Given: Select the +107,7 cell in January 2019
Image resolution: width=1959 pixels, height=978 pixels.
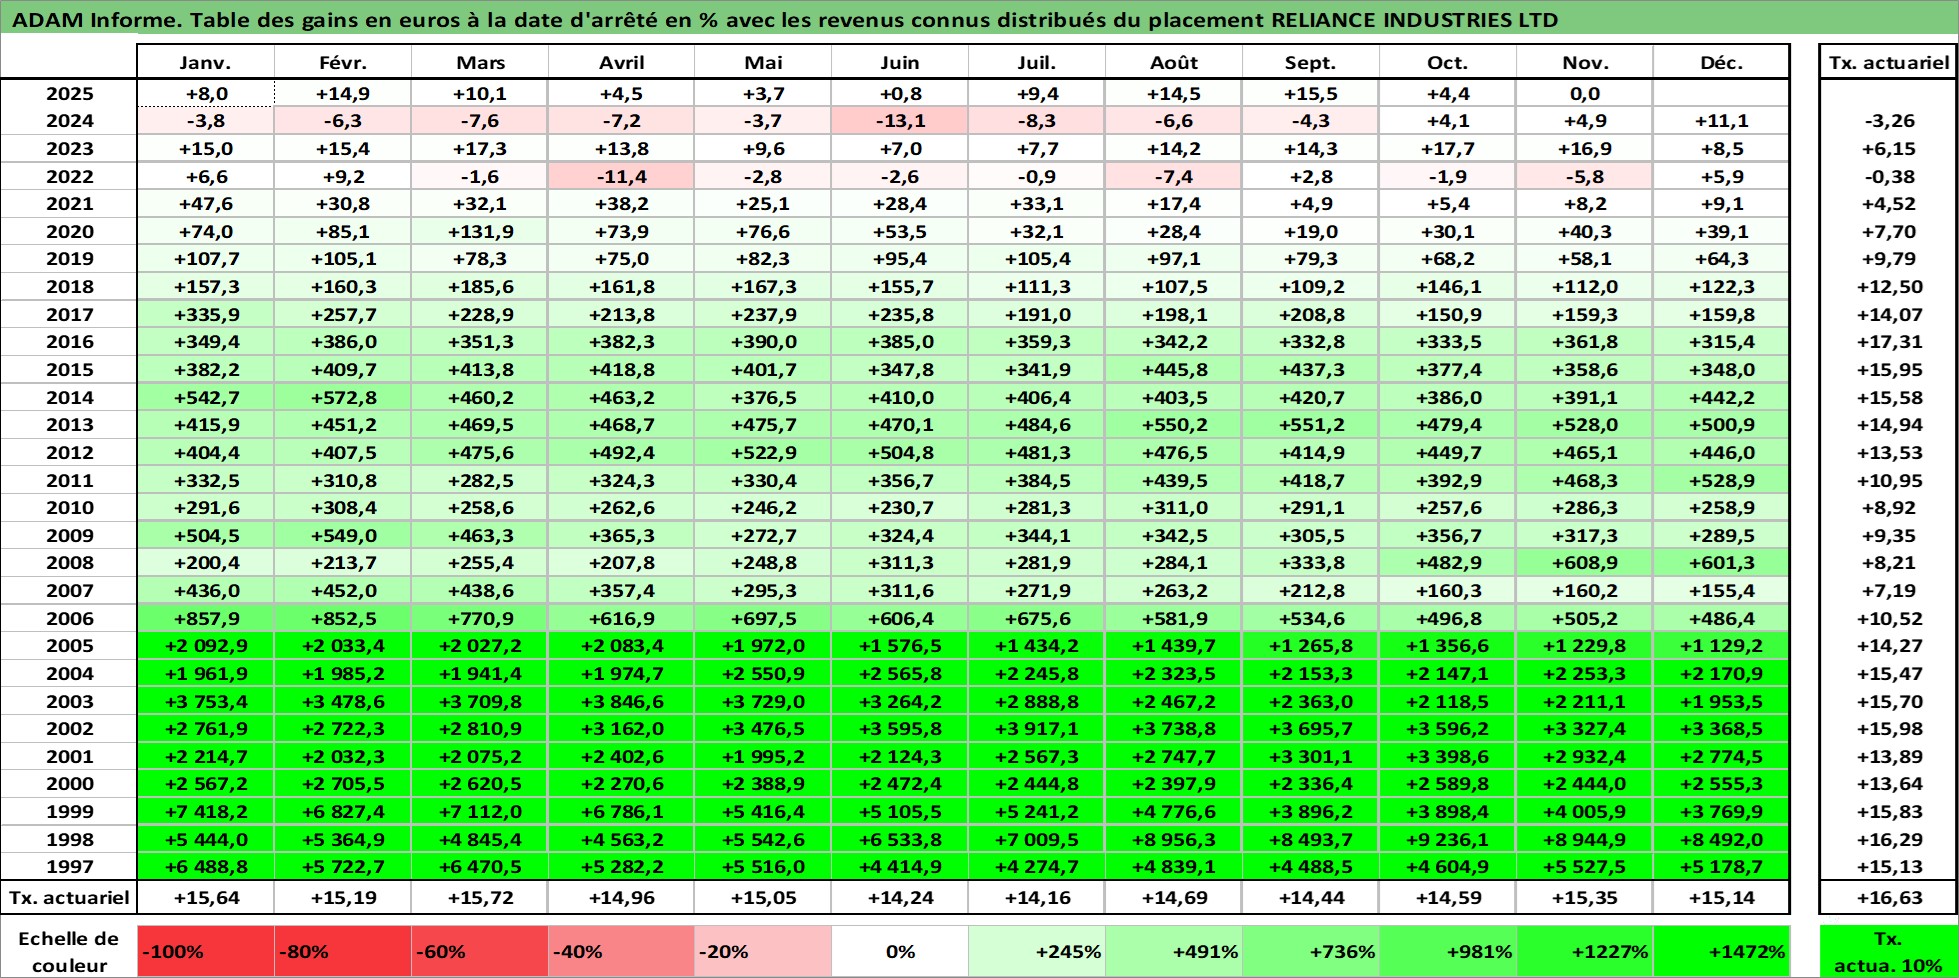Looking at the screenshot, I should click(205, 259).
